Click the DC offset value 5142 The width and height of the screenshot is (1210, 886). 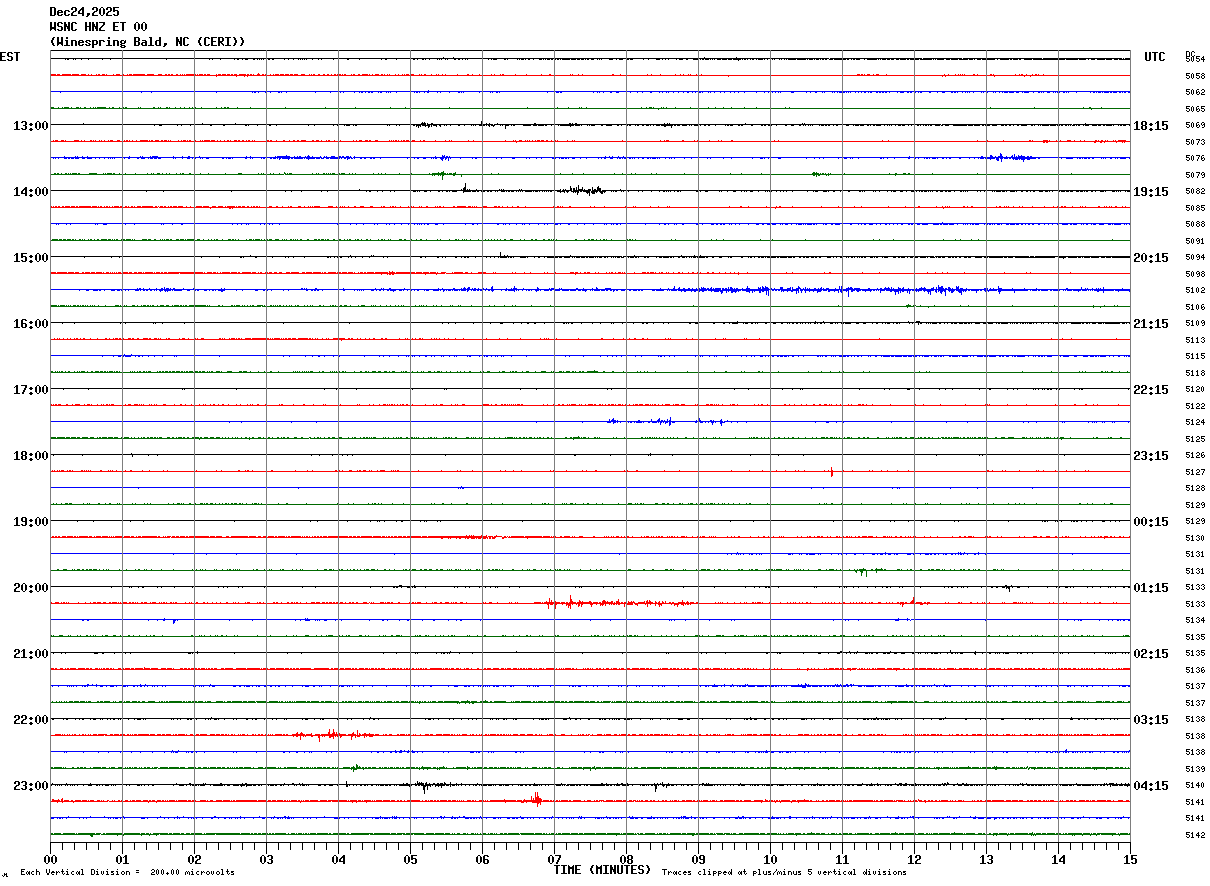coord(1195,836)
